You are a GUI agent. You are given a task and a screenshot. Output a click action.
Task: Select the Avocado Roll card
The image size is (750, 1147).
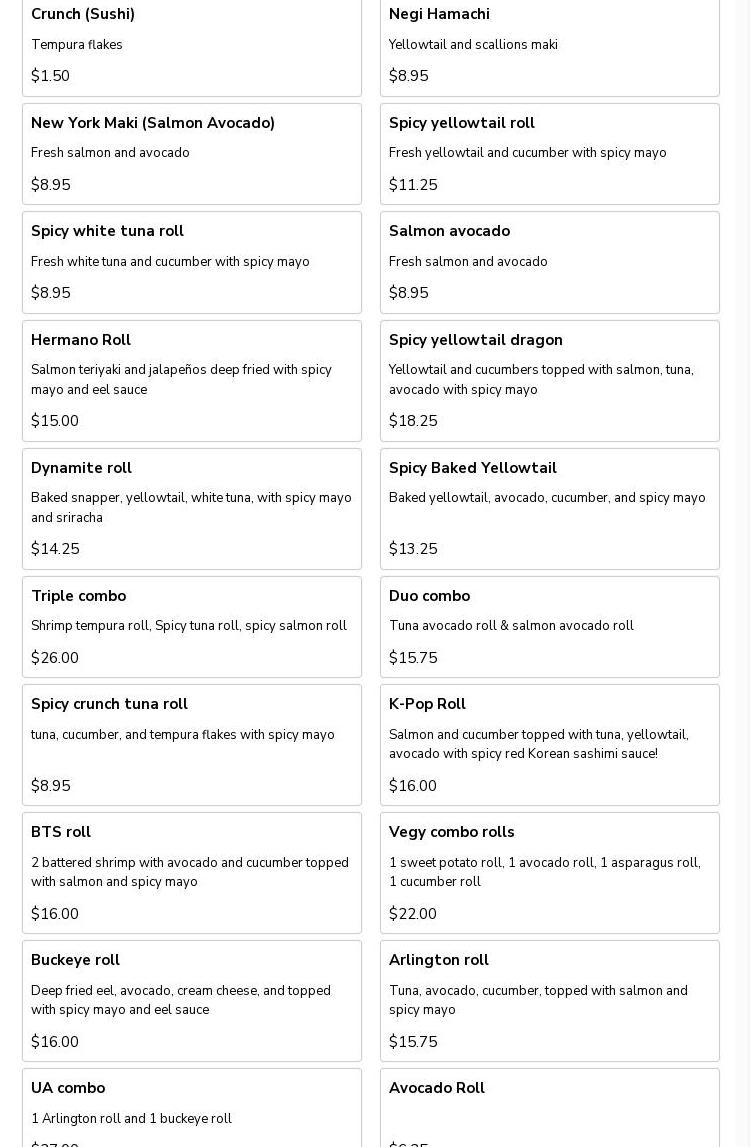[x=549, y=1108]
